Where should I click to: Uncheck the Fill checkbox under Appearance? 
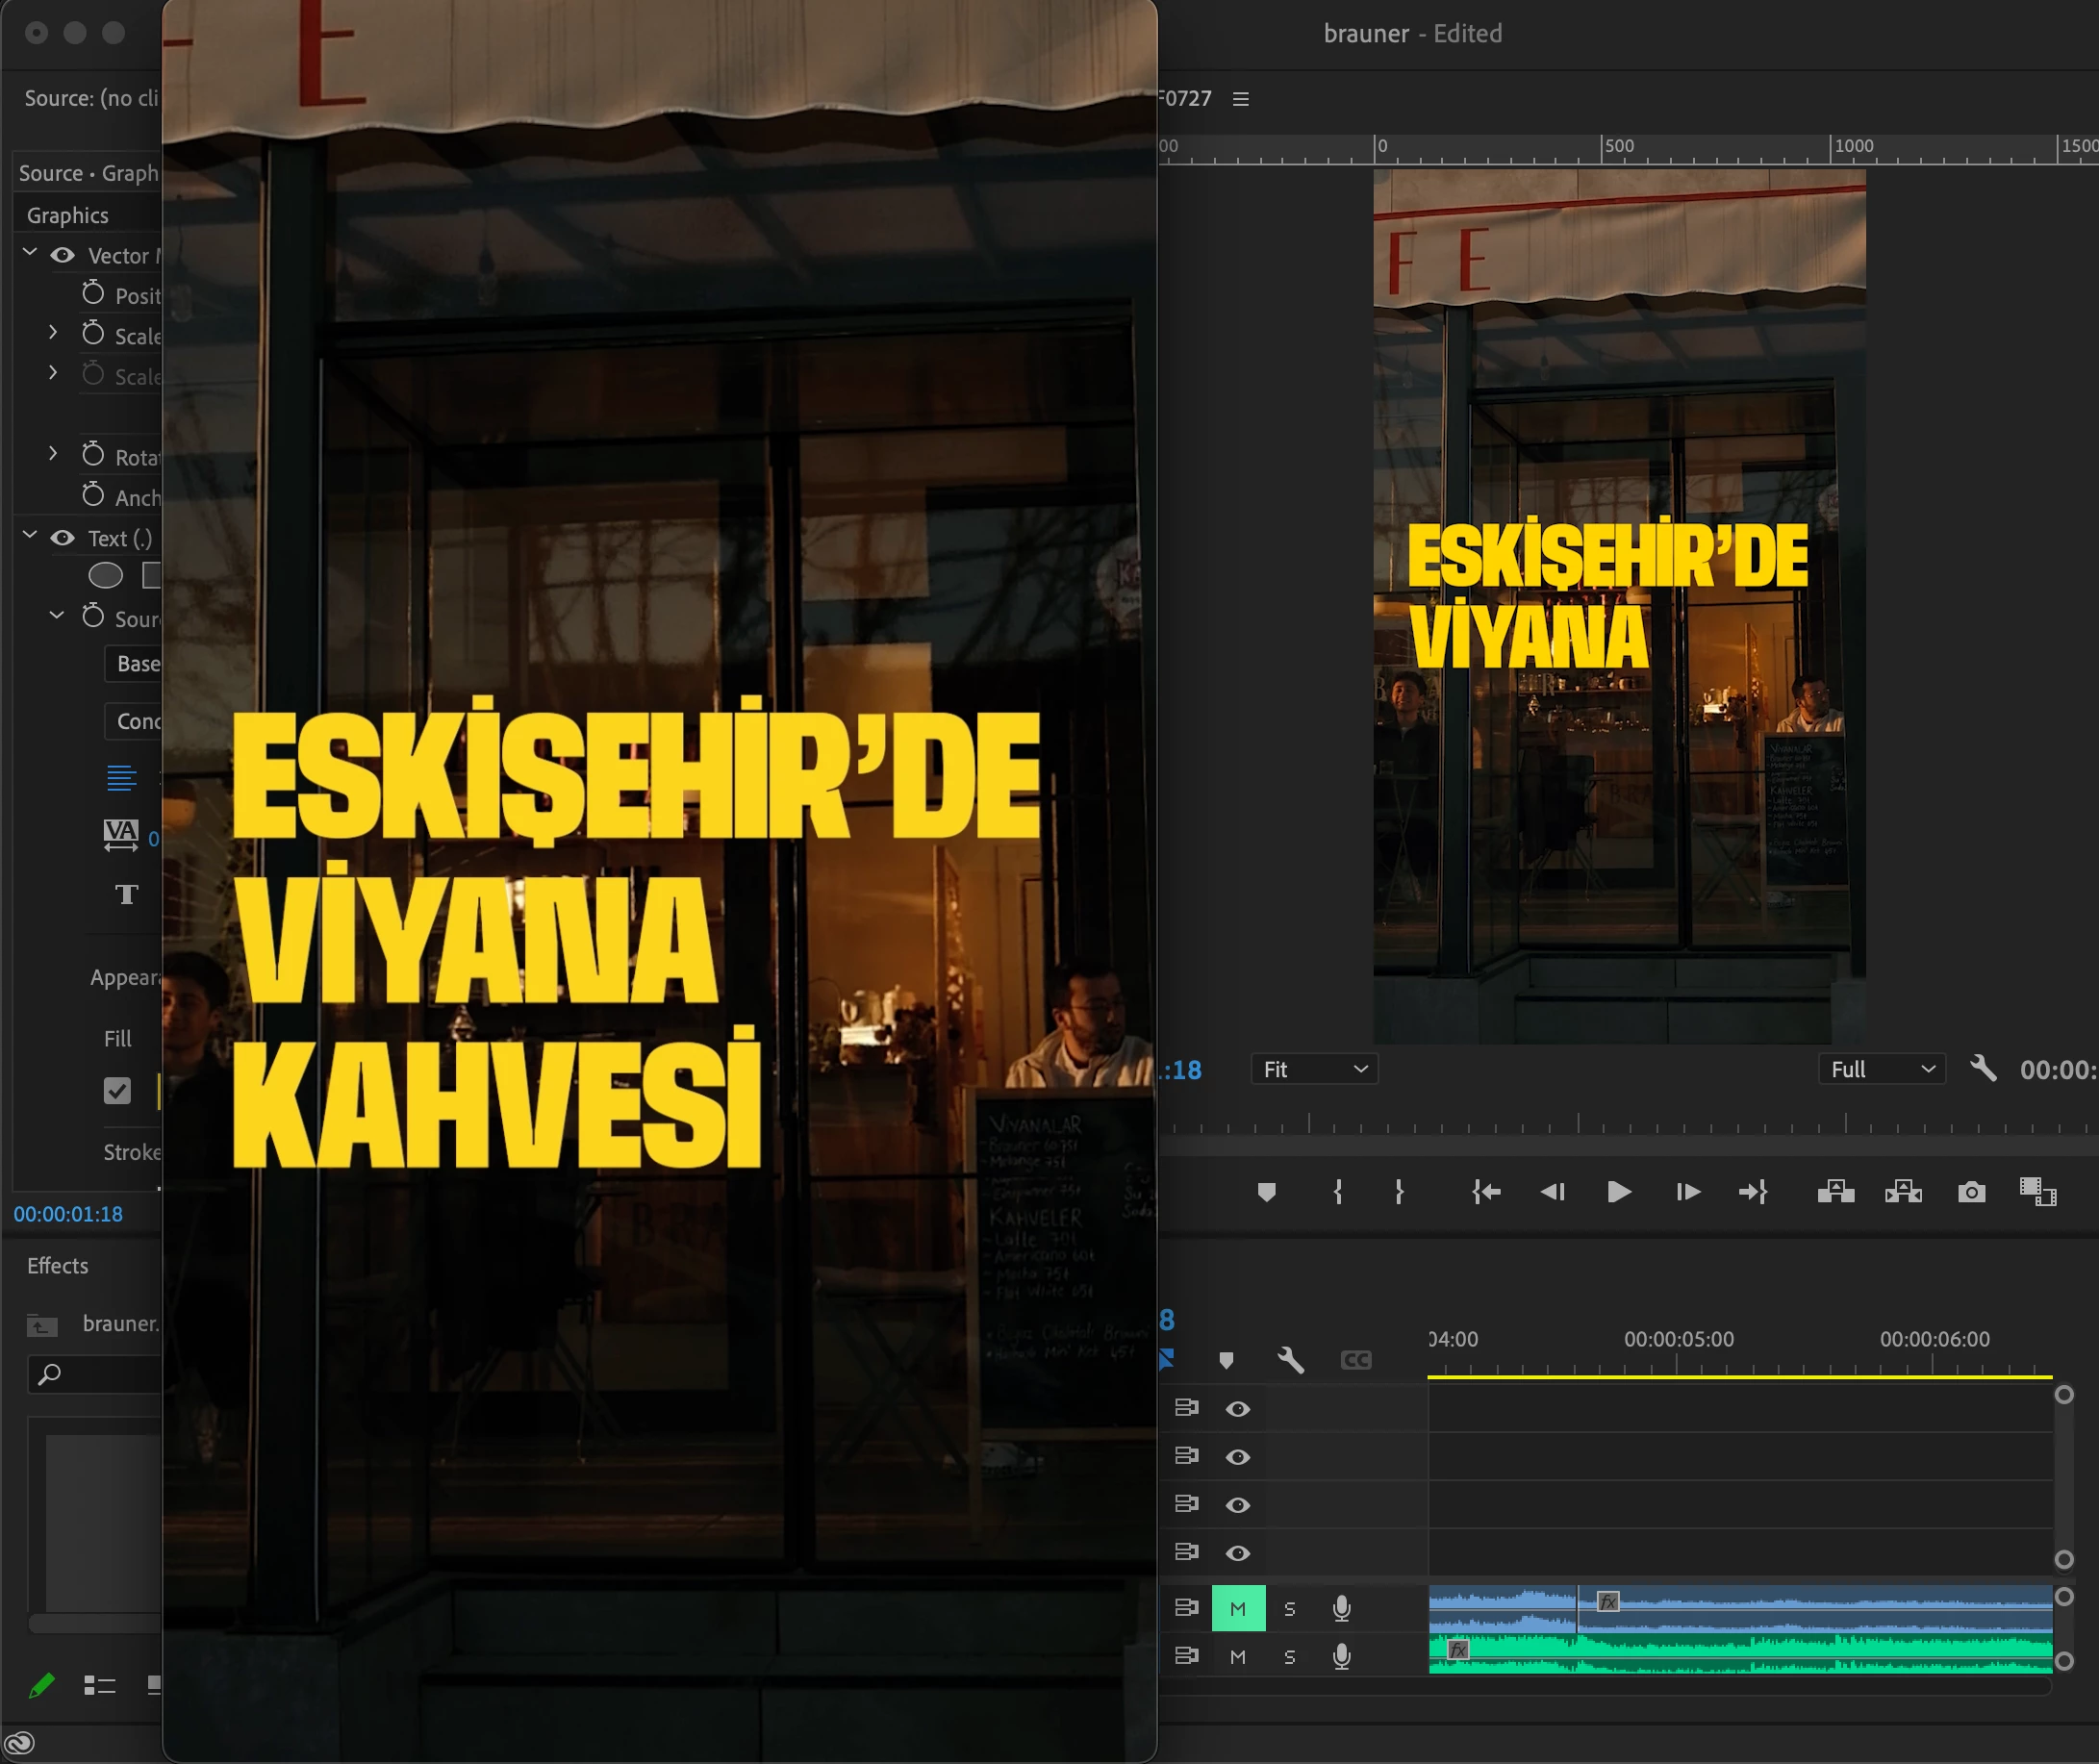(117, 1091)
